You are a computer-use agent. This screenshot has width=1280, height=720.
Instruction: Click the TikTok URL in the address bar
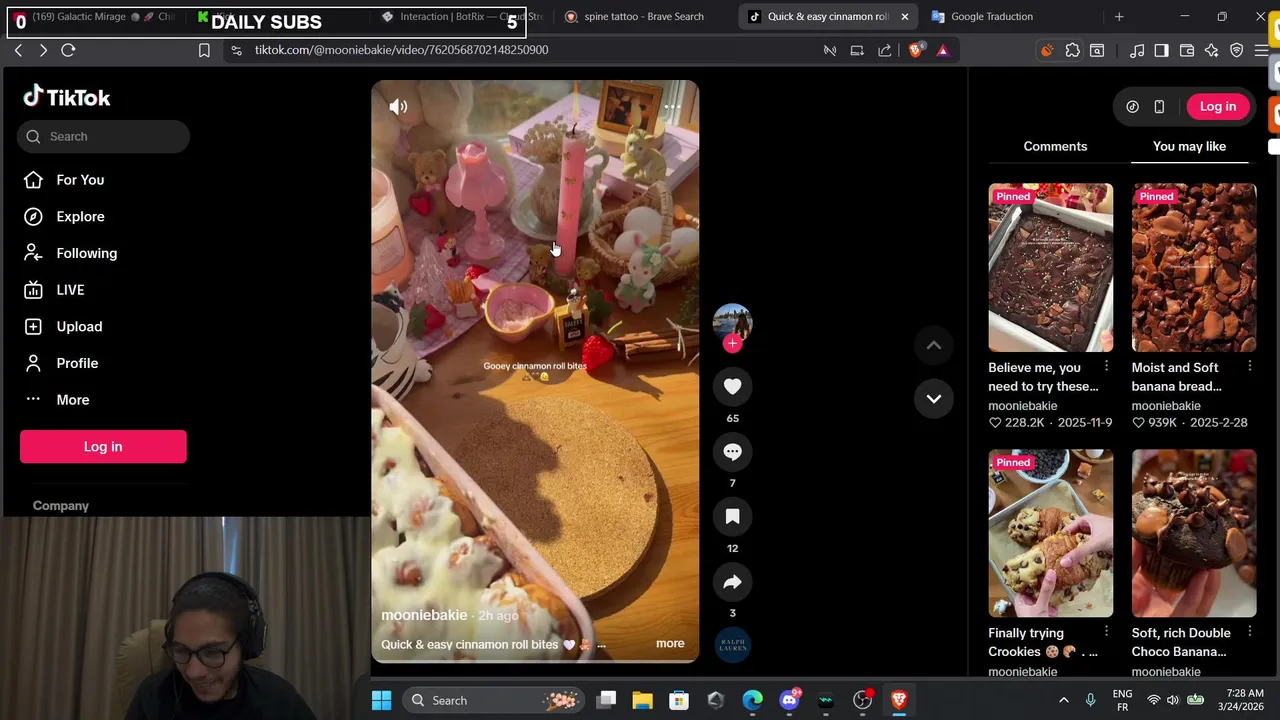pyautogui.click(x=401, y=50)
